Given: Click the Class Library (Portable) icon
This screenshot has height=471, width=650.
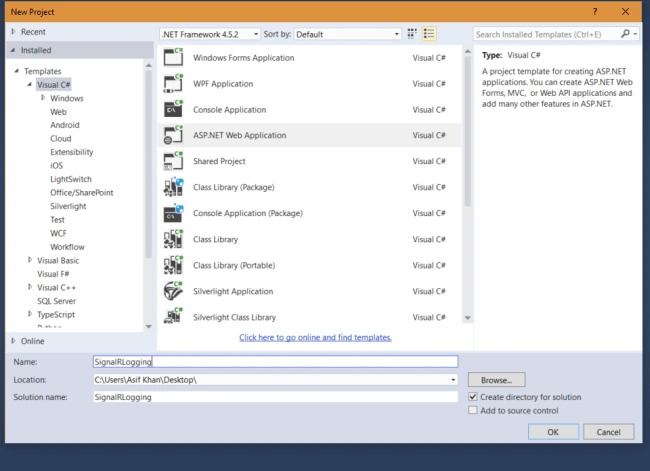Looking at the screenshot, I should pos(173,265).
